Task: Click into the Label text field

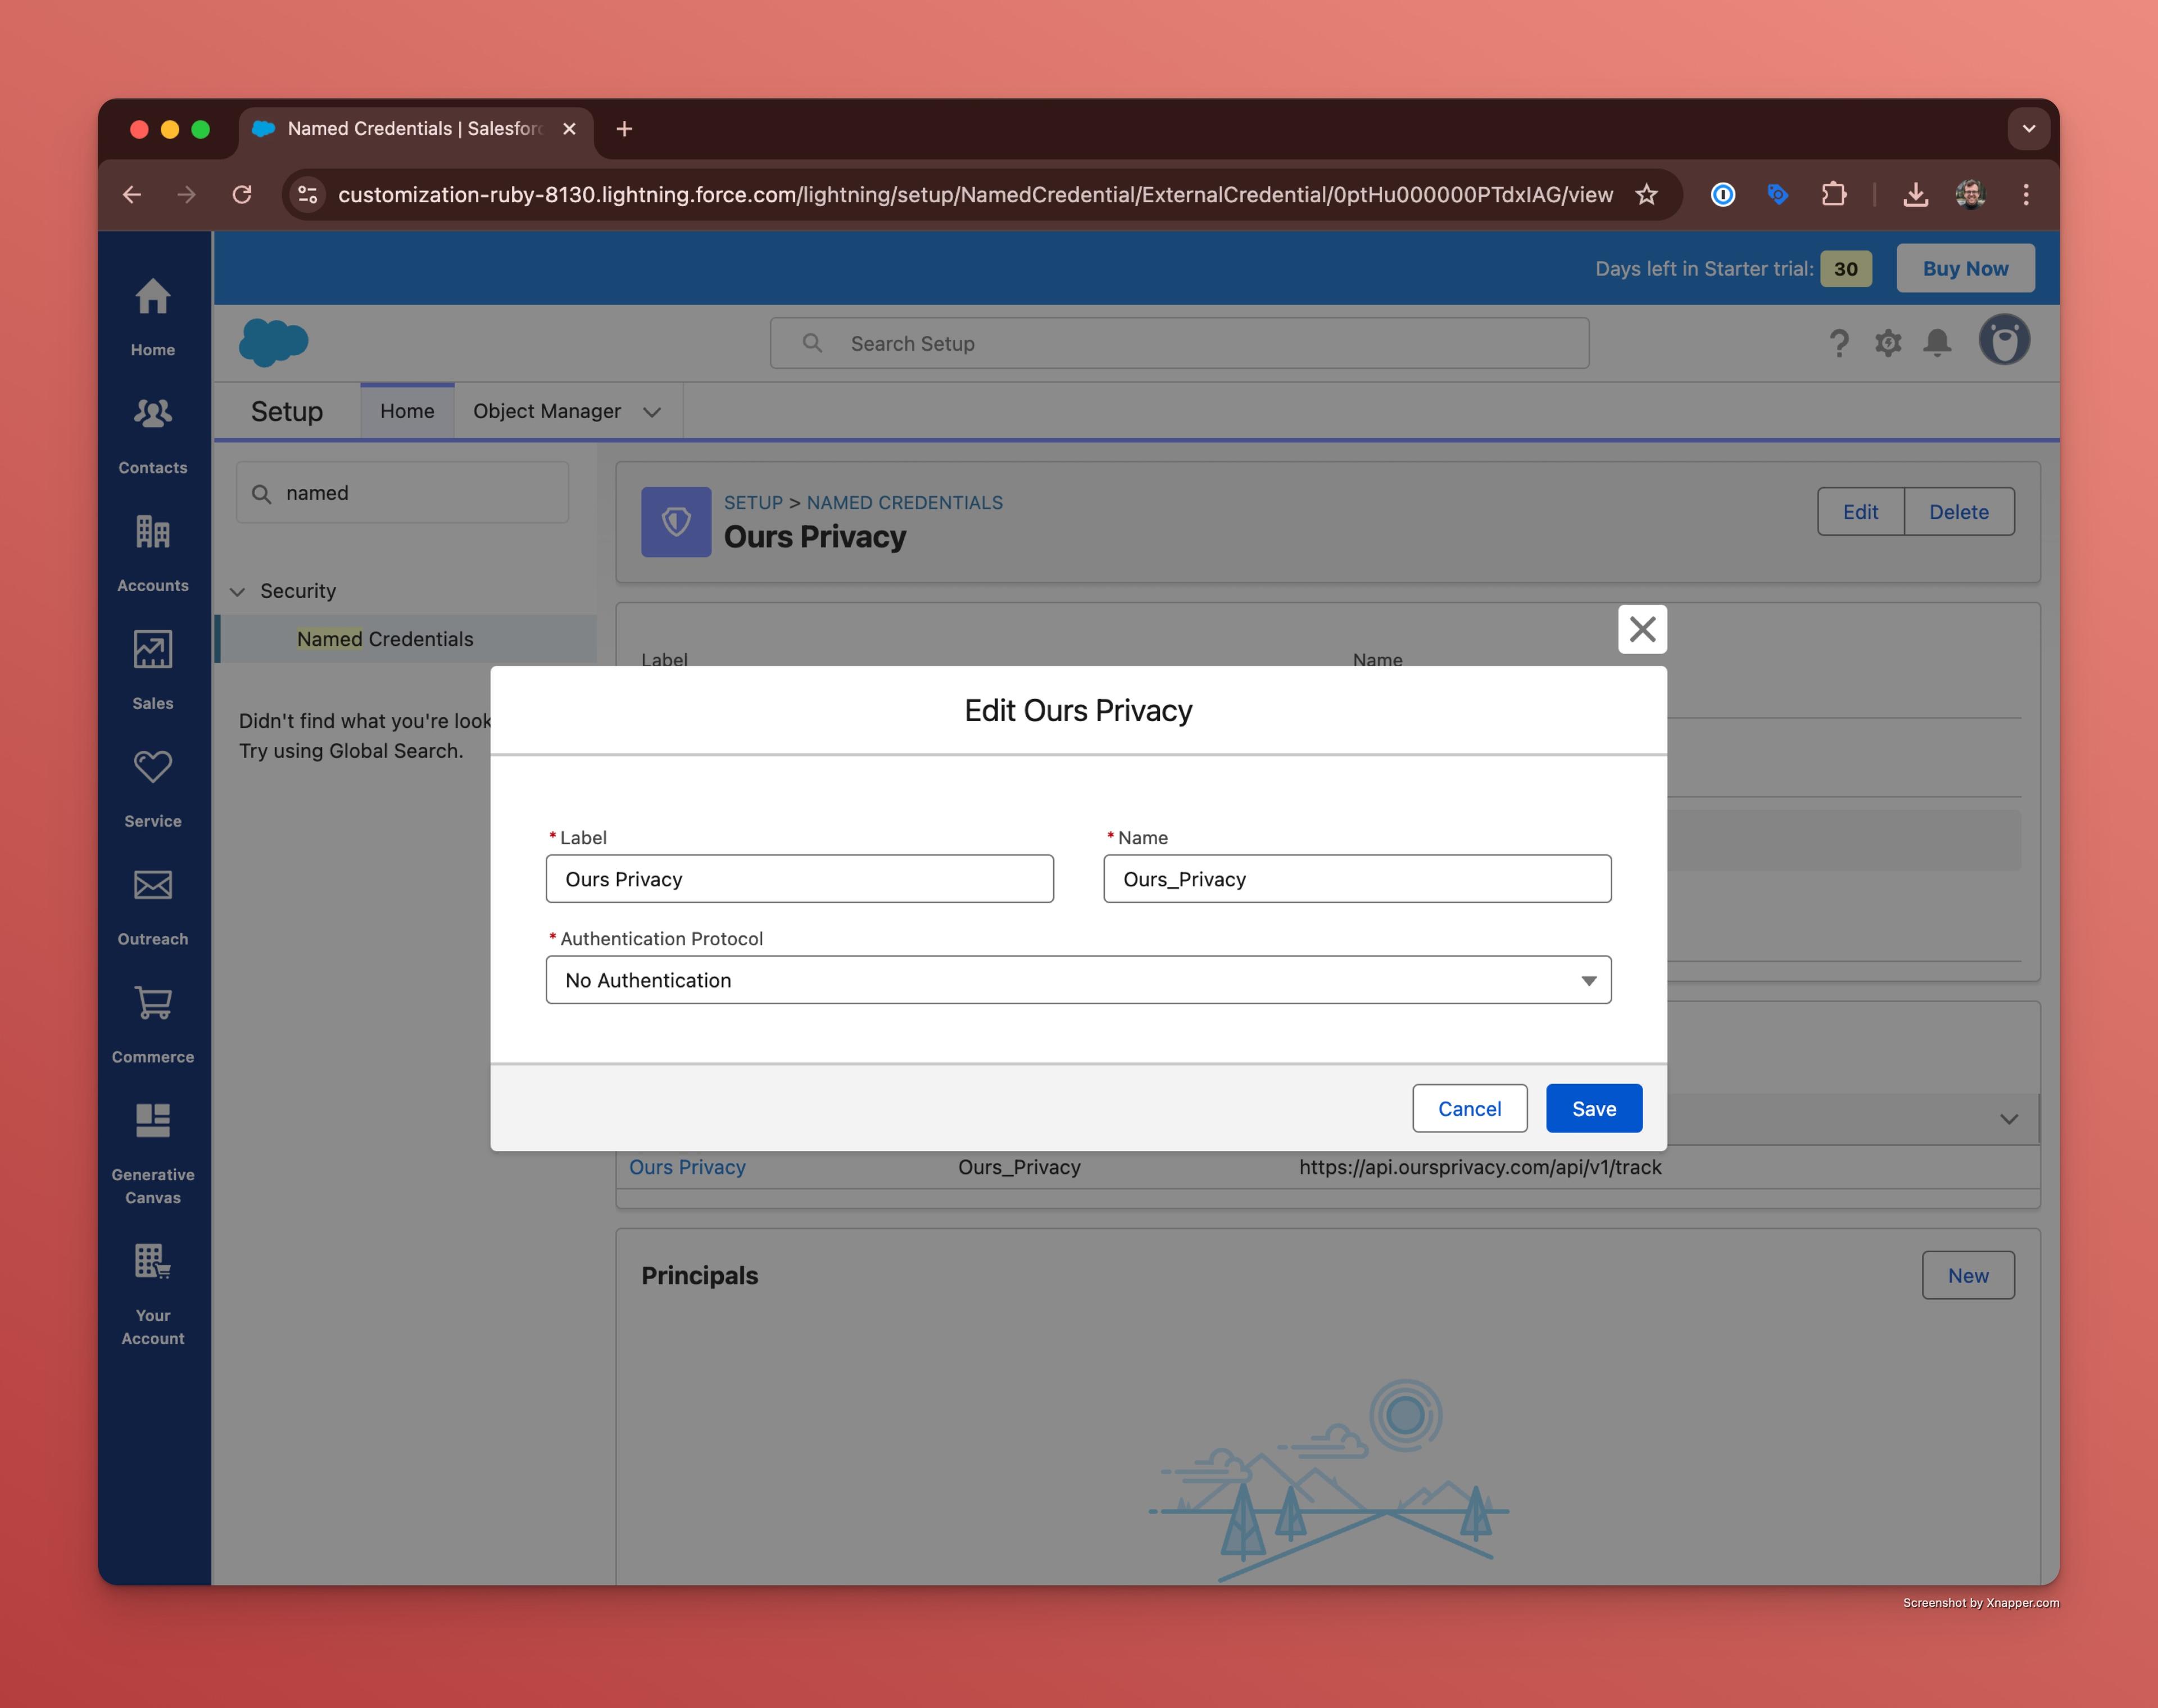Action: (x=799, y=879)
